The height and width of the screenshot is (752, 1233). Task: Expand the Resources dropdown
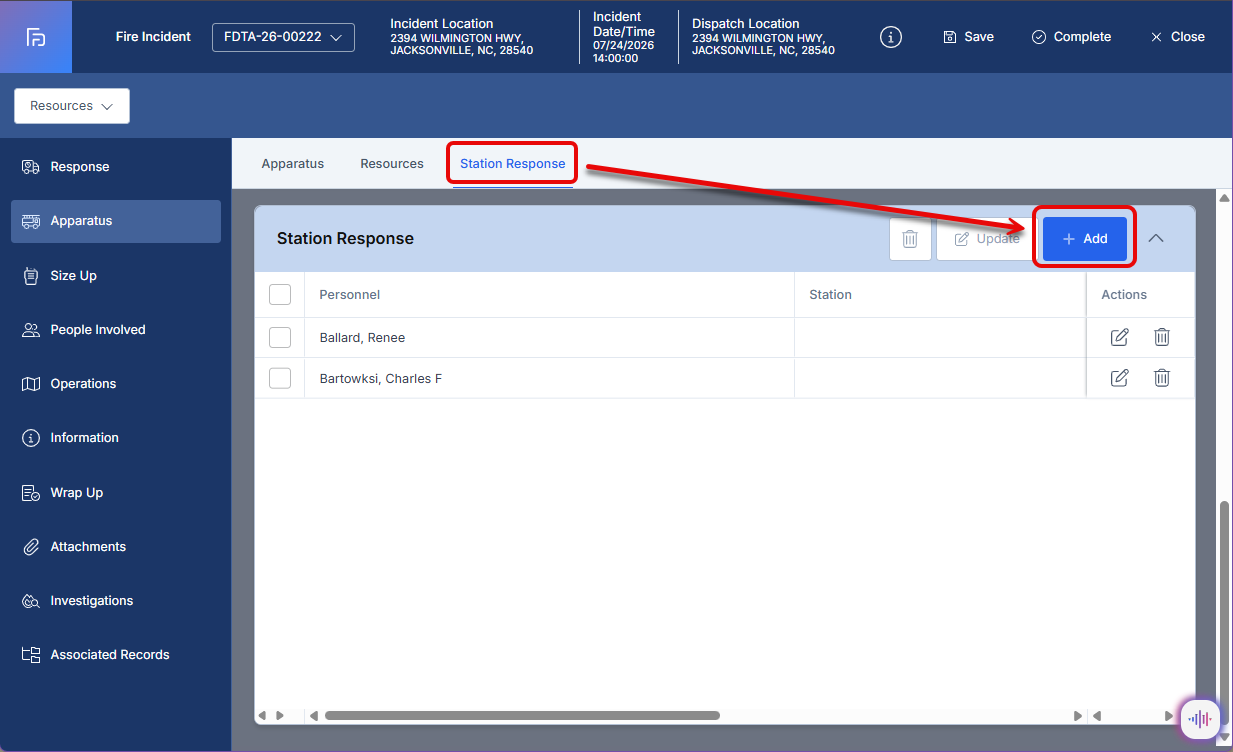tap(72, 106)
